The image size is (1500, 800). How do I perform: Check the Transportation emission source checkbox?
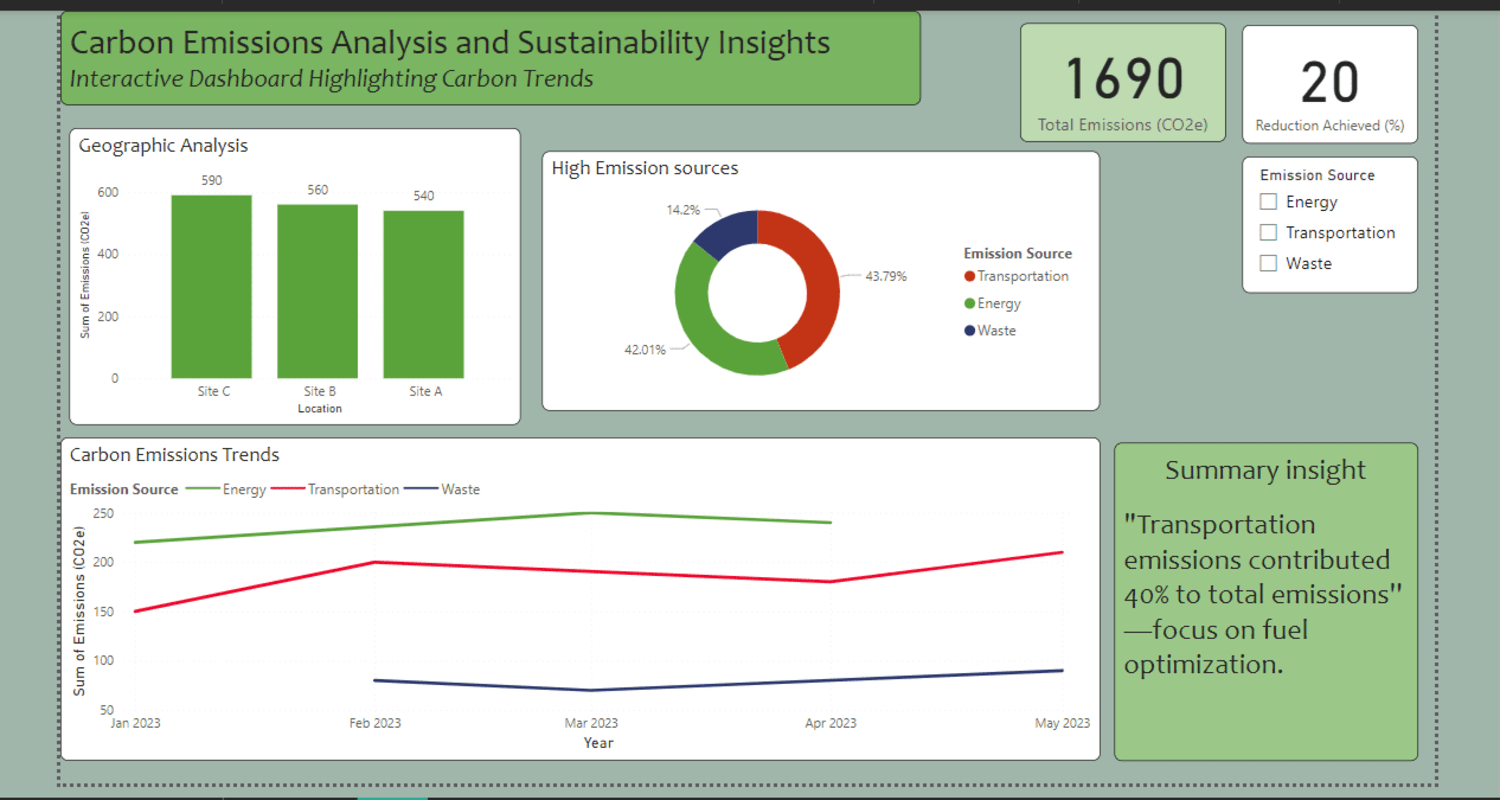coord(1269,233)
